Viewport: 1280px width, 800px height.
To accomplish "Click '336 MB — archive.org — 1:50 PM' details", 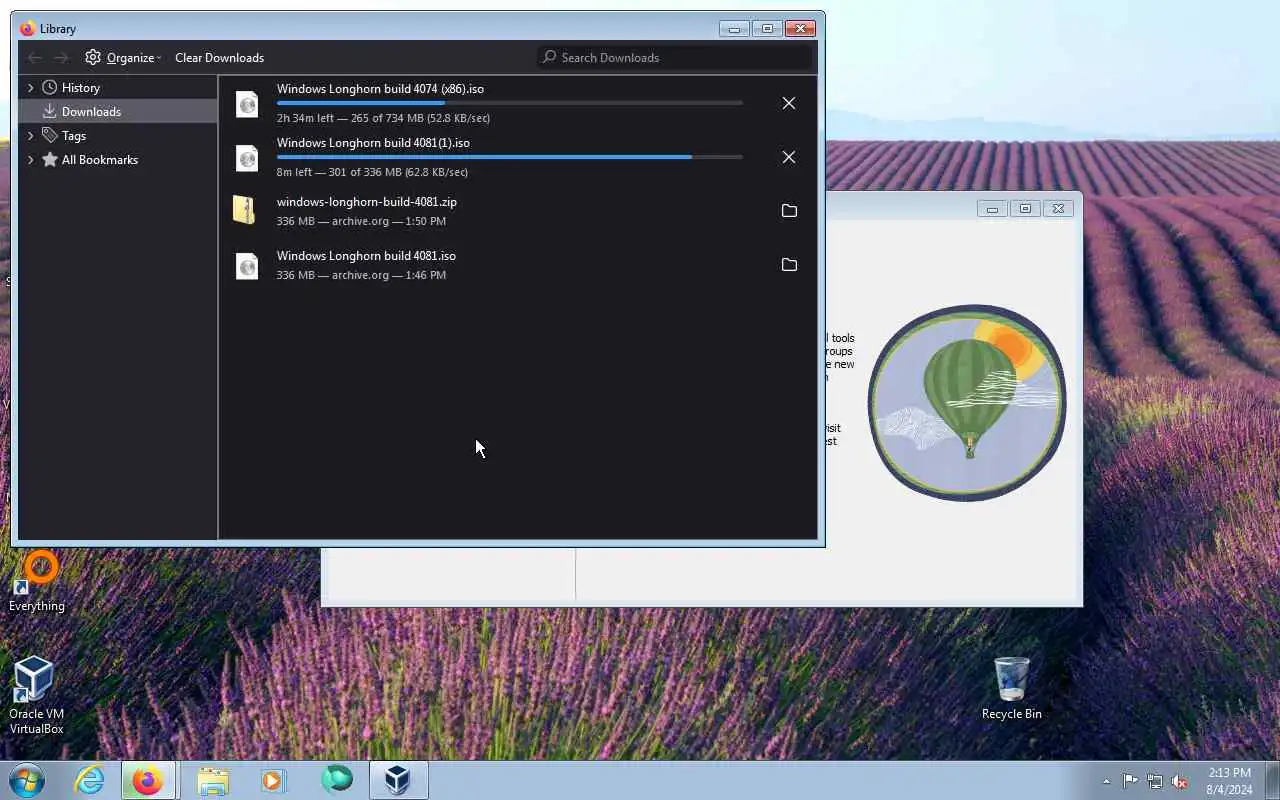I will (x=361, y=221).
